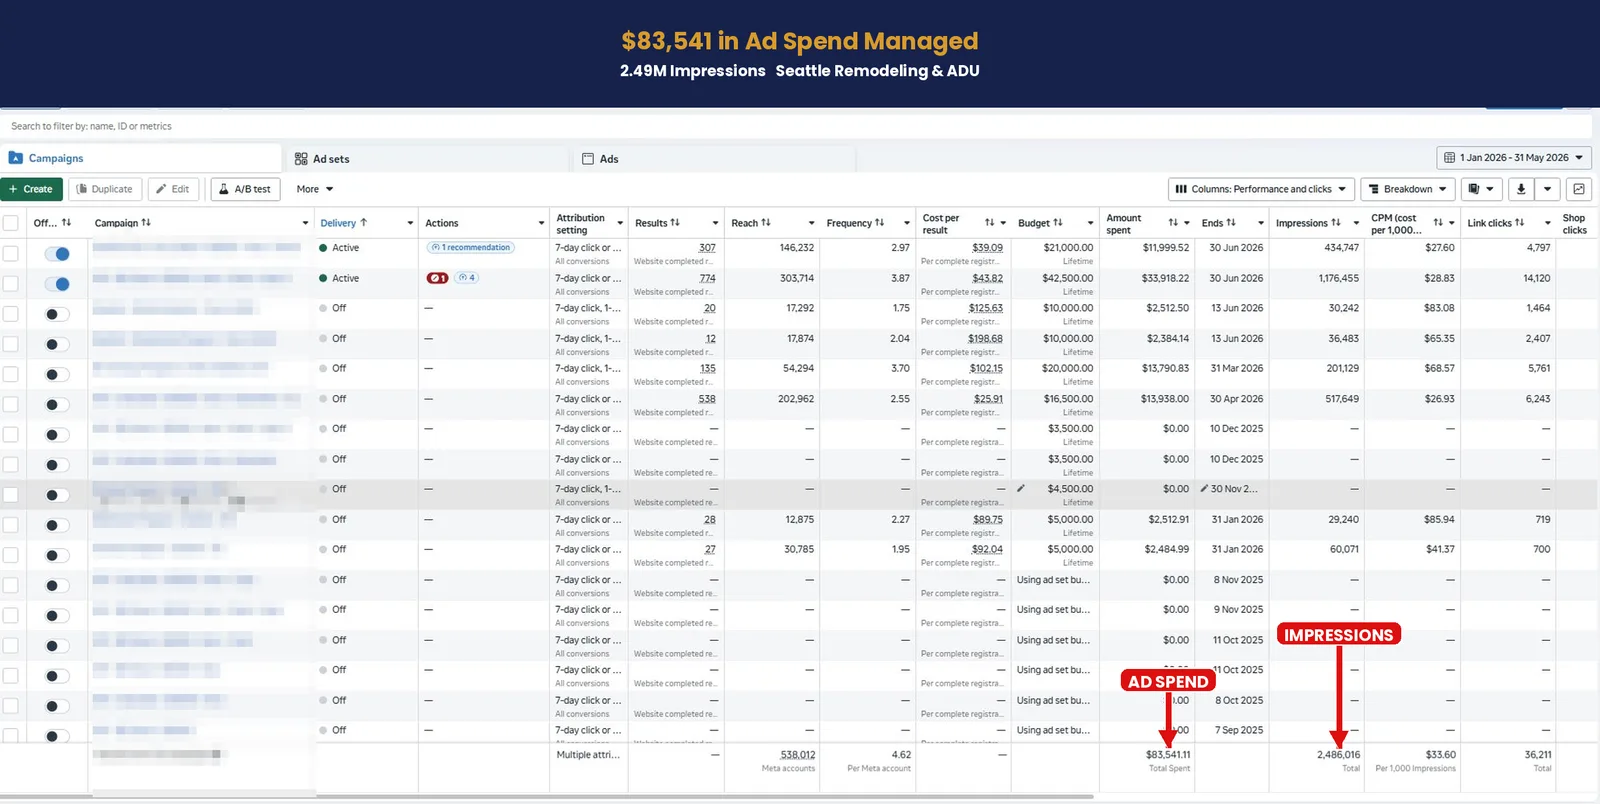
Task: Click the blue badge showing 4 in Actions
Action: coord(466,278)
